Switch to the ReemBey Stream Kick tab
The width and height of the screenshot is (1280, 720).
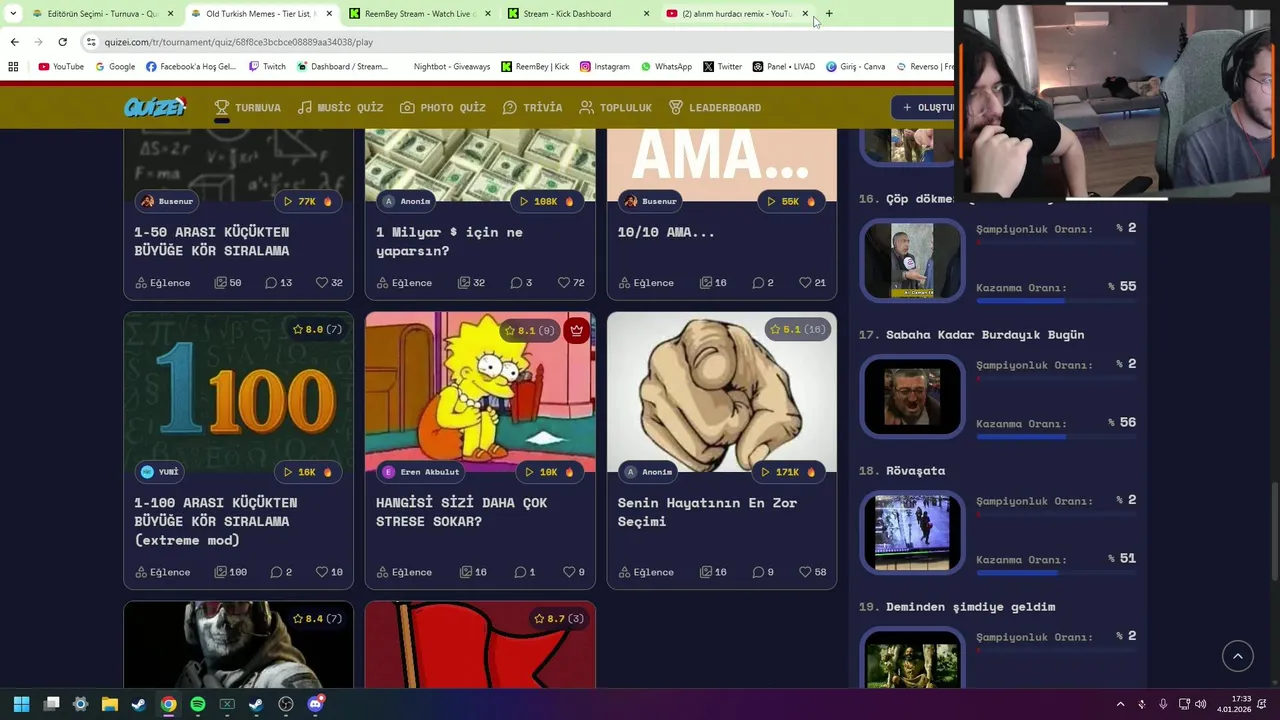pyautogui.click(x=420, y=14)
